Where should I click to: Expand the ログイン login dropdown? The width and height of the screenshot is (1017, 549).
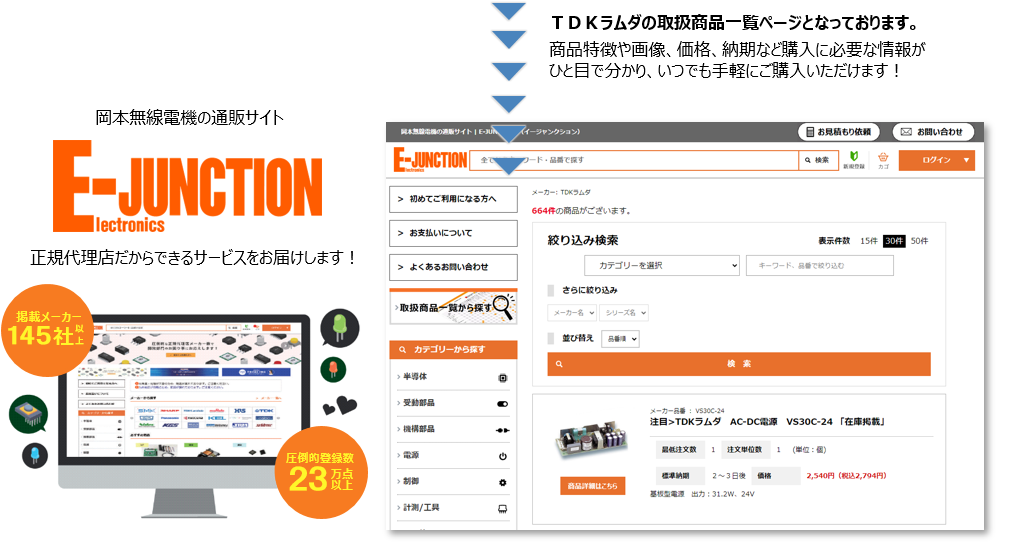pos(937,160)
